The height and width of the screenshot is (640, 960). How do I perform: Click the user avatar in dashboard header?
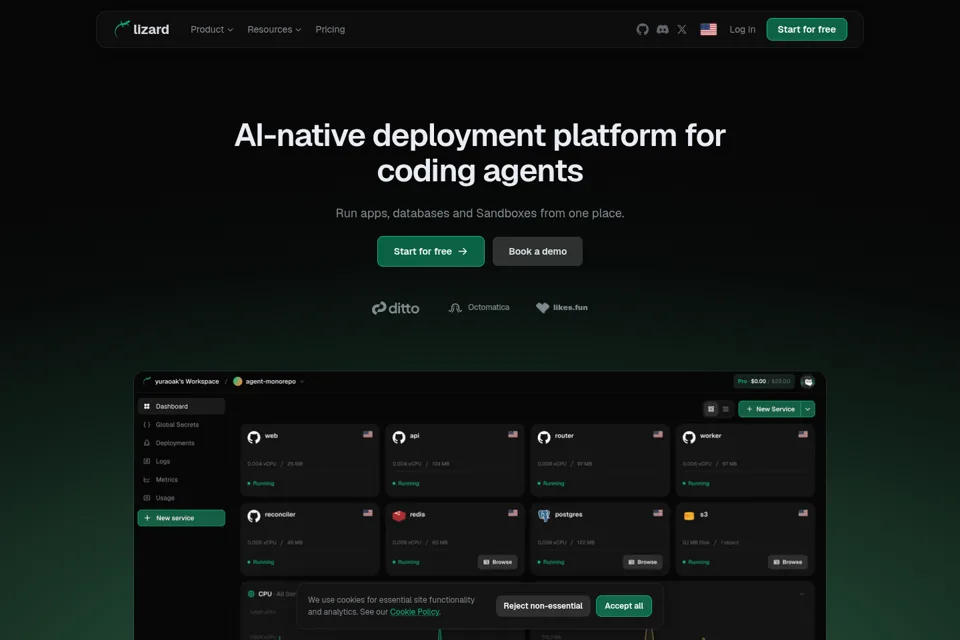coord(808,382)
